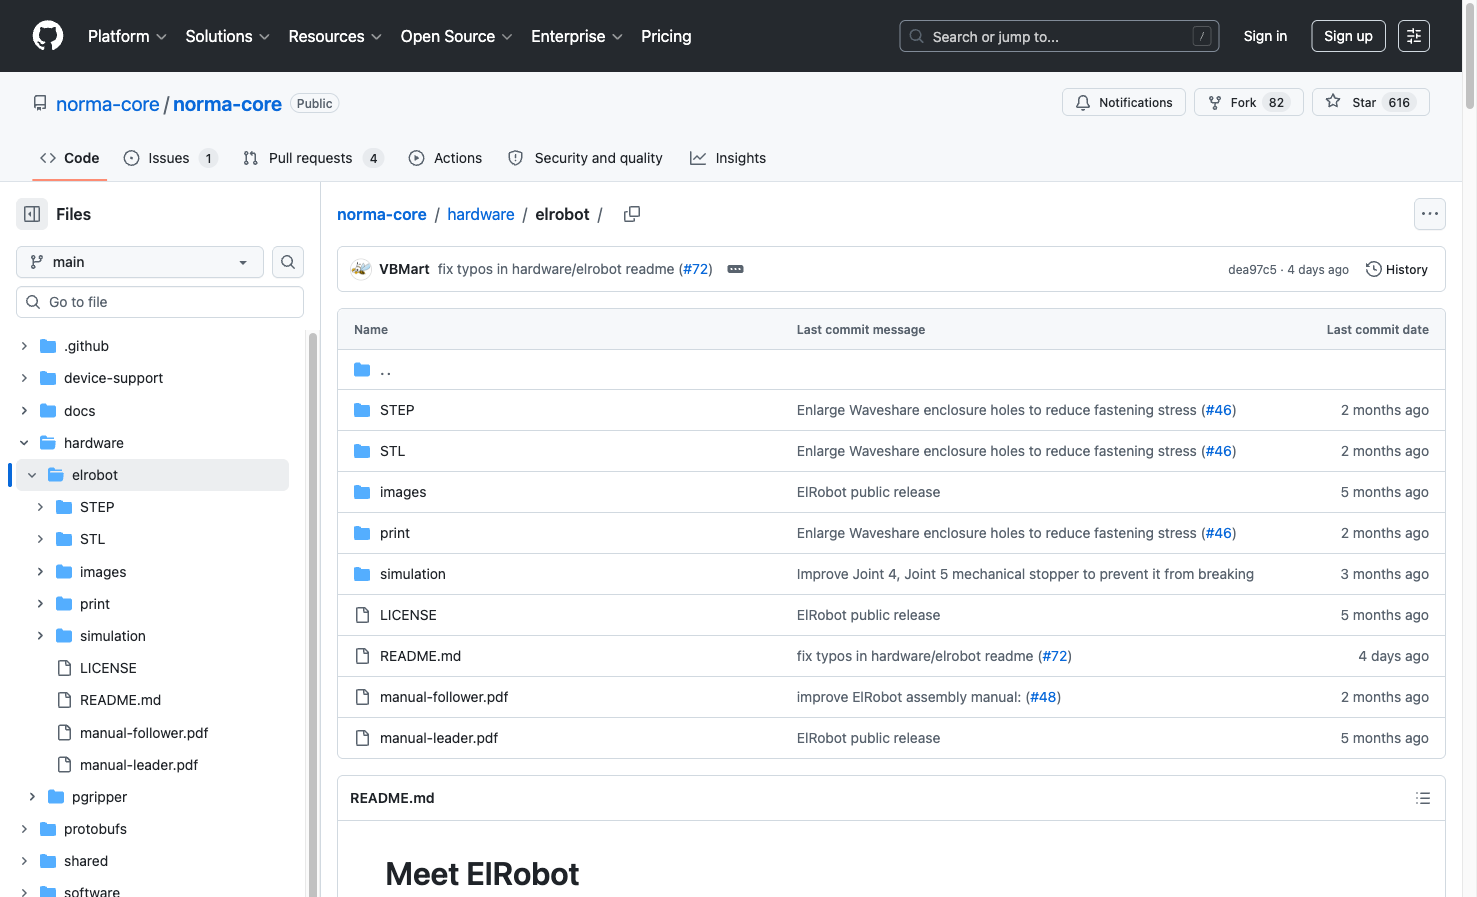This screenshot has width=1477, height=897.
Task: Open the 'Improve Joint 4, Joint 5' commit message
Action: pyautogui.click(x=1025, y=574)
